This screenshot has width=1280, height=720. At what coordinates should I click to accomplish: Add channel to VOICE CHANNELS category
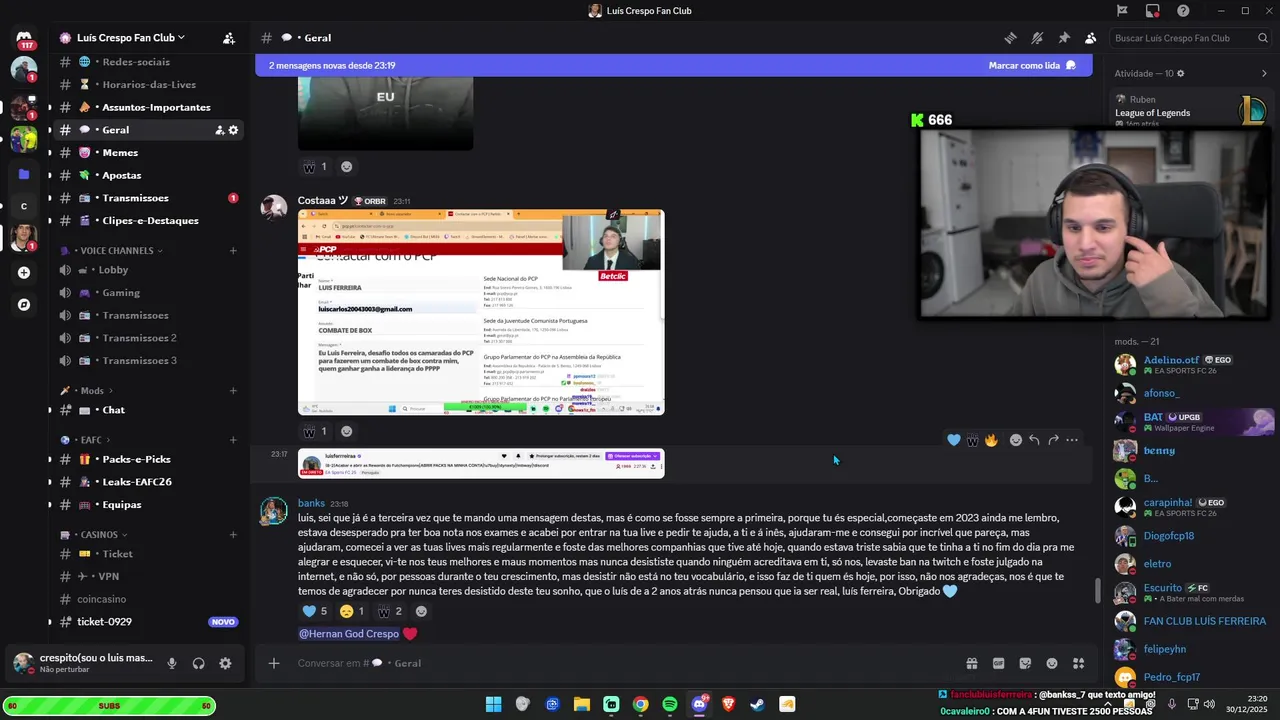coord(233,251)
